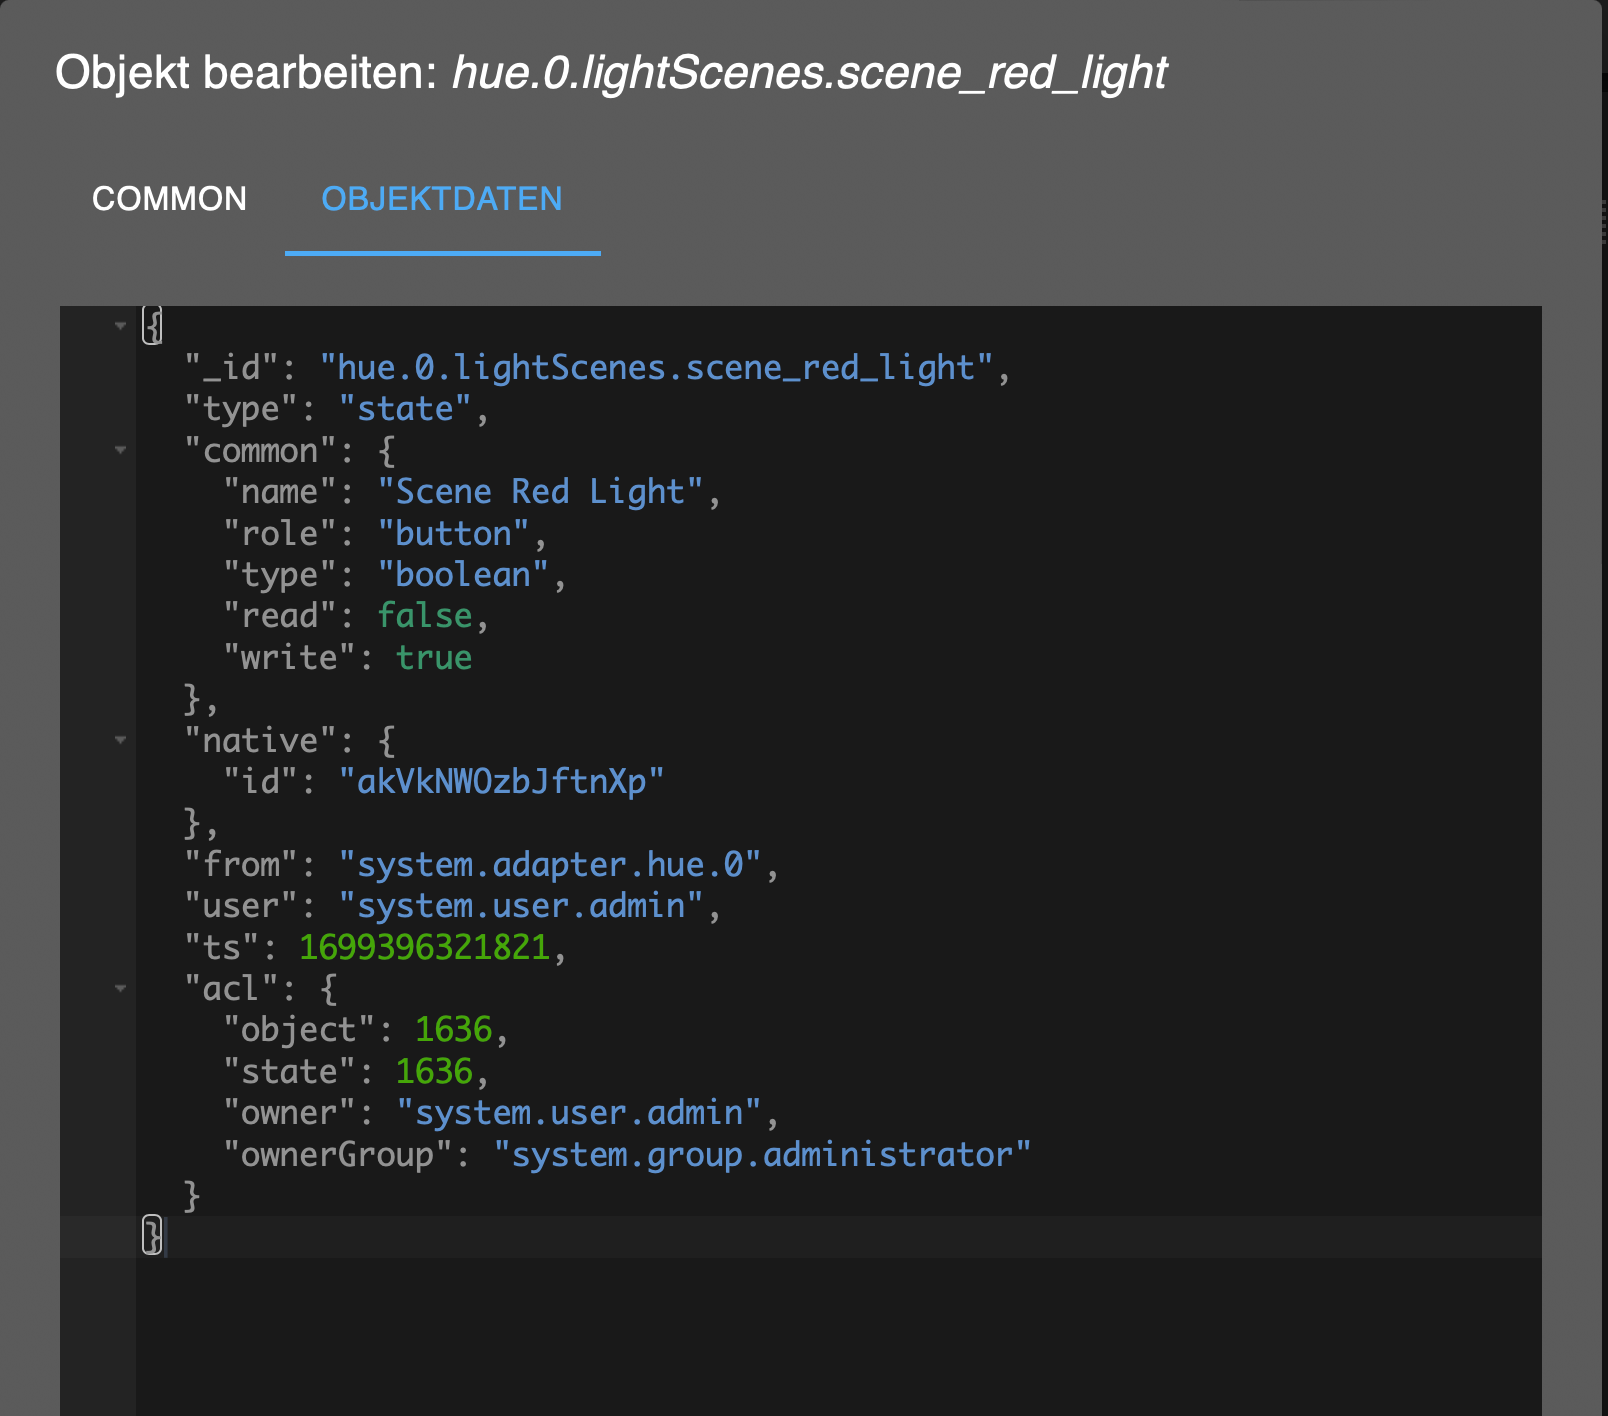
Task: Click the role value "button"
Action: point(453,534)
